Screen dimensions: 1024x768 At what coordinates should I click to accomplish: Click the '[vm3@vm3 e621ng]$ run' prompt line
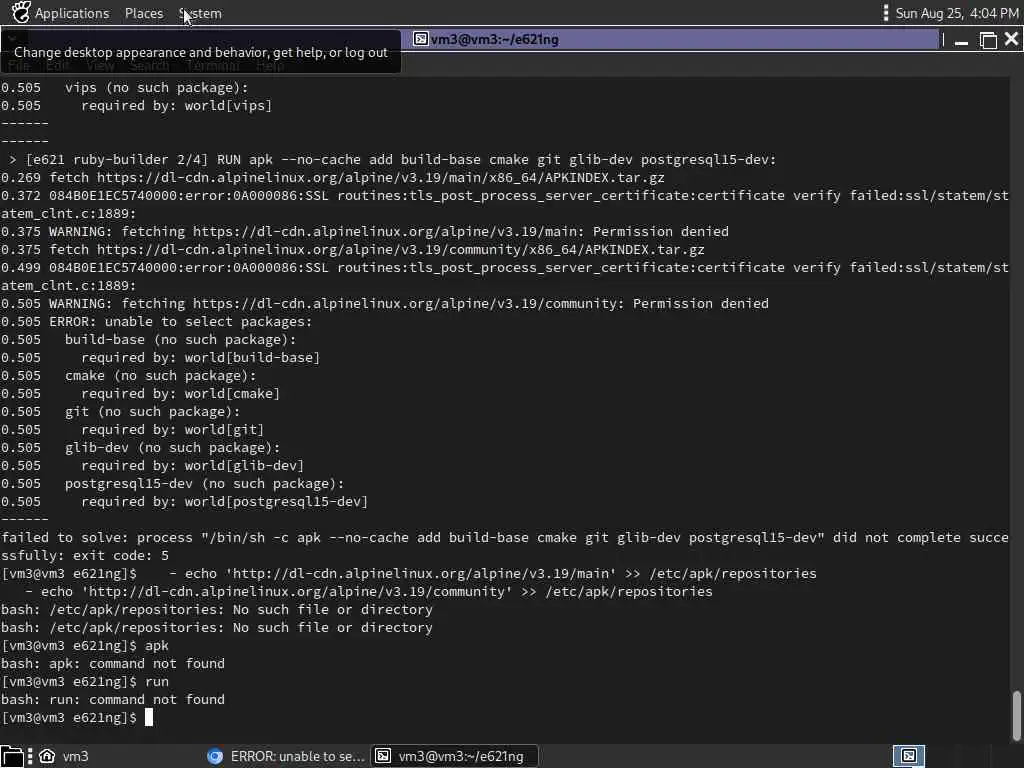[x=85, y=681]
